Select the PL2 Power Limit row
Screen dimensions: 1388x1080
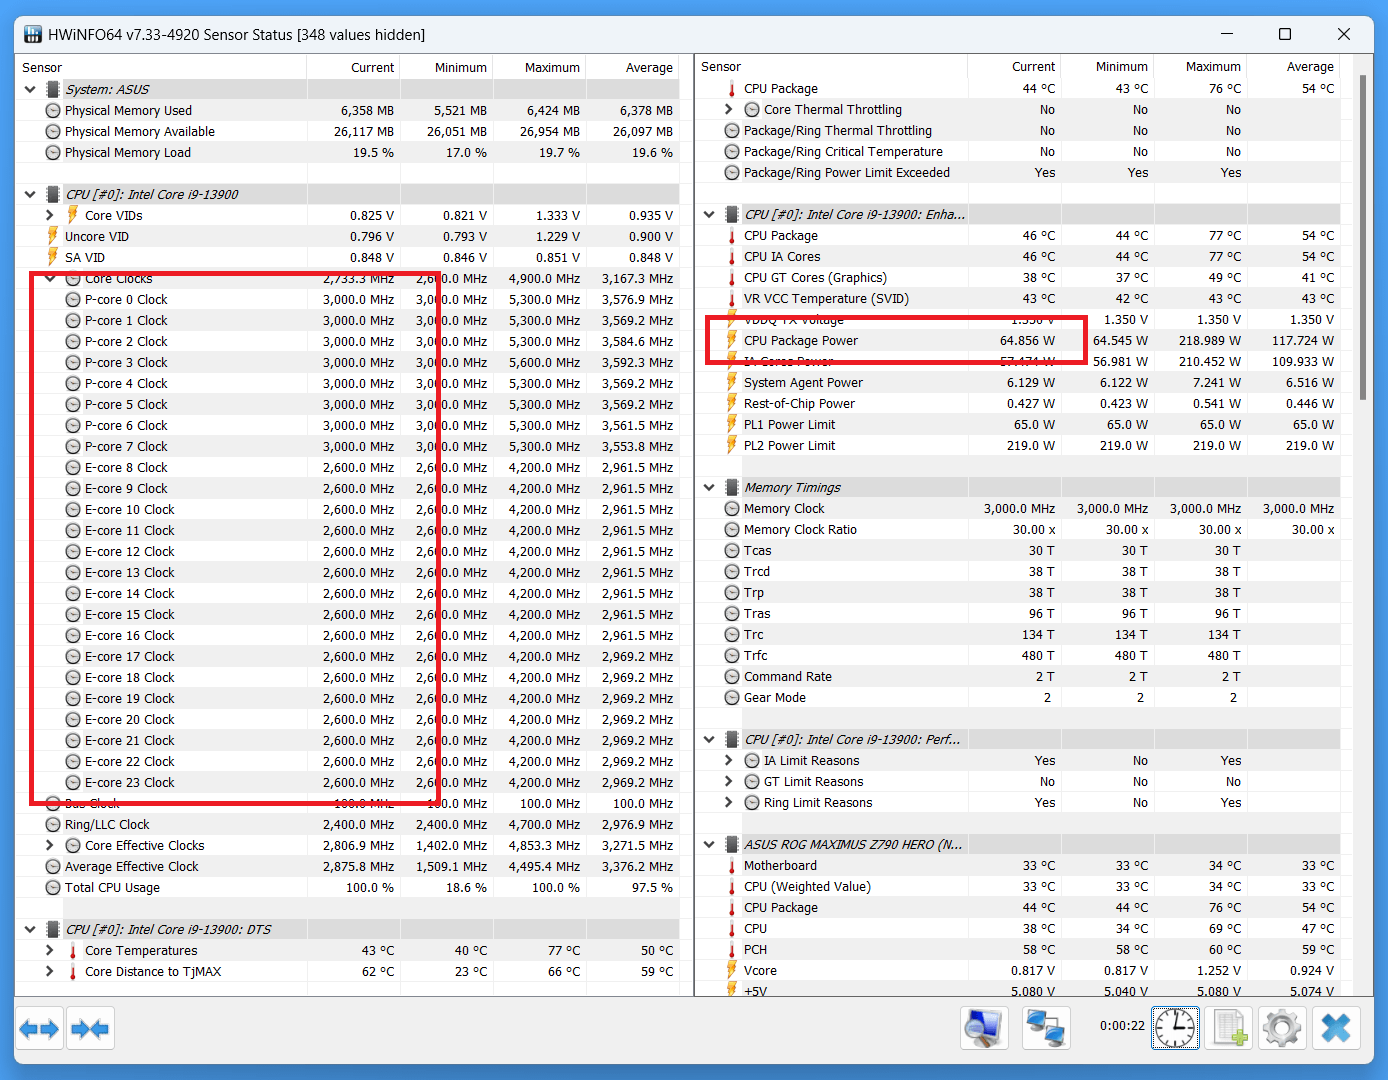pos(1018,446)
